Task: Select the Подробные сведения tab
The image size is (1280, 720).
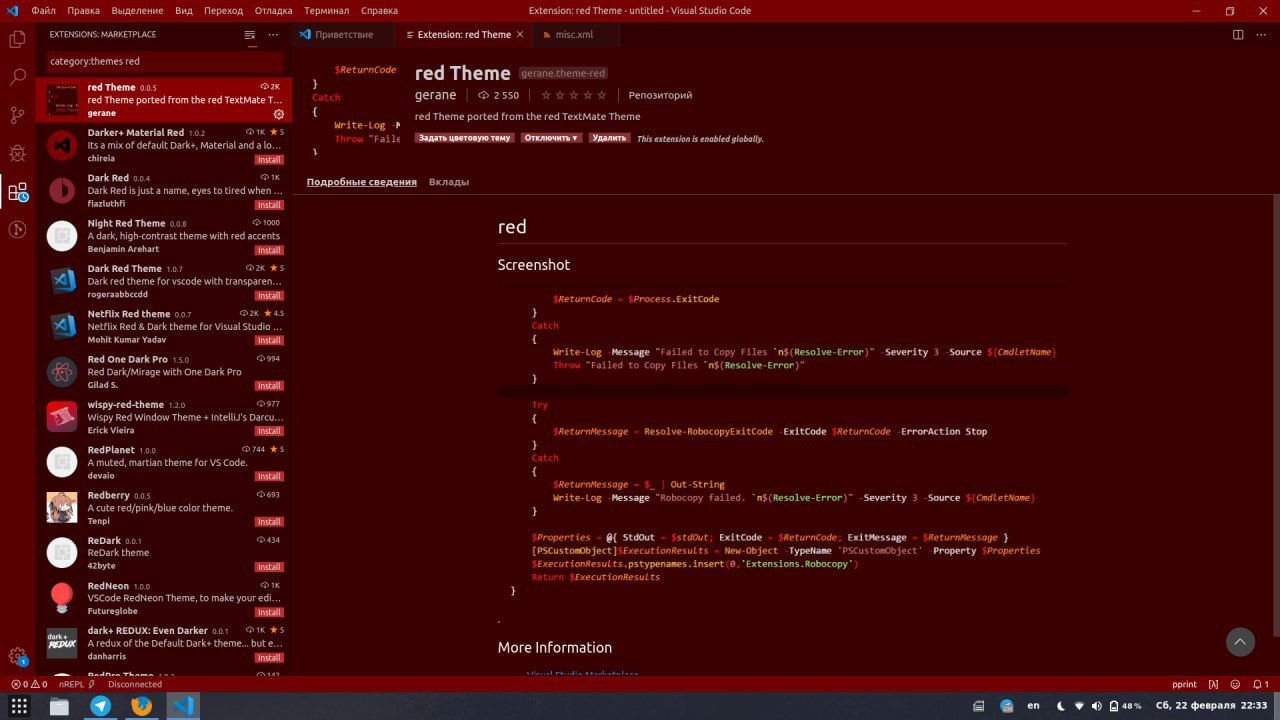Action: click(362, 182)
